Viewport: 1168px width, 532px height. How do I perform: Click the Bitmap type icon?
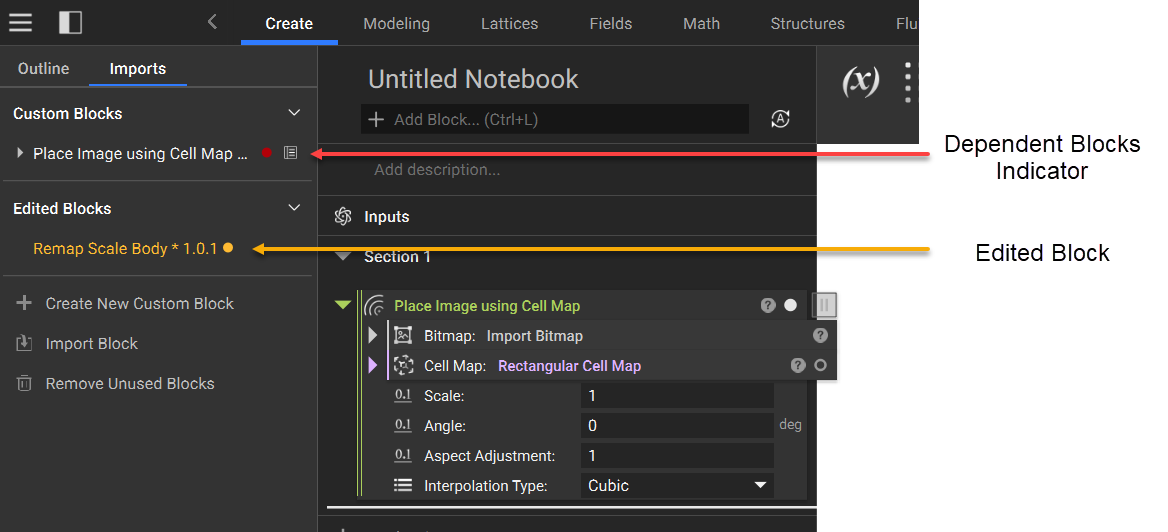coord(403,335)
